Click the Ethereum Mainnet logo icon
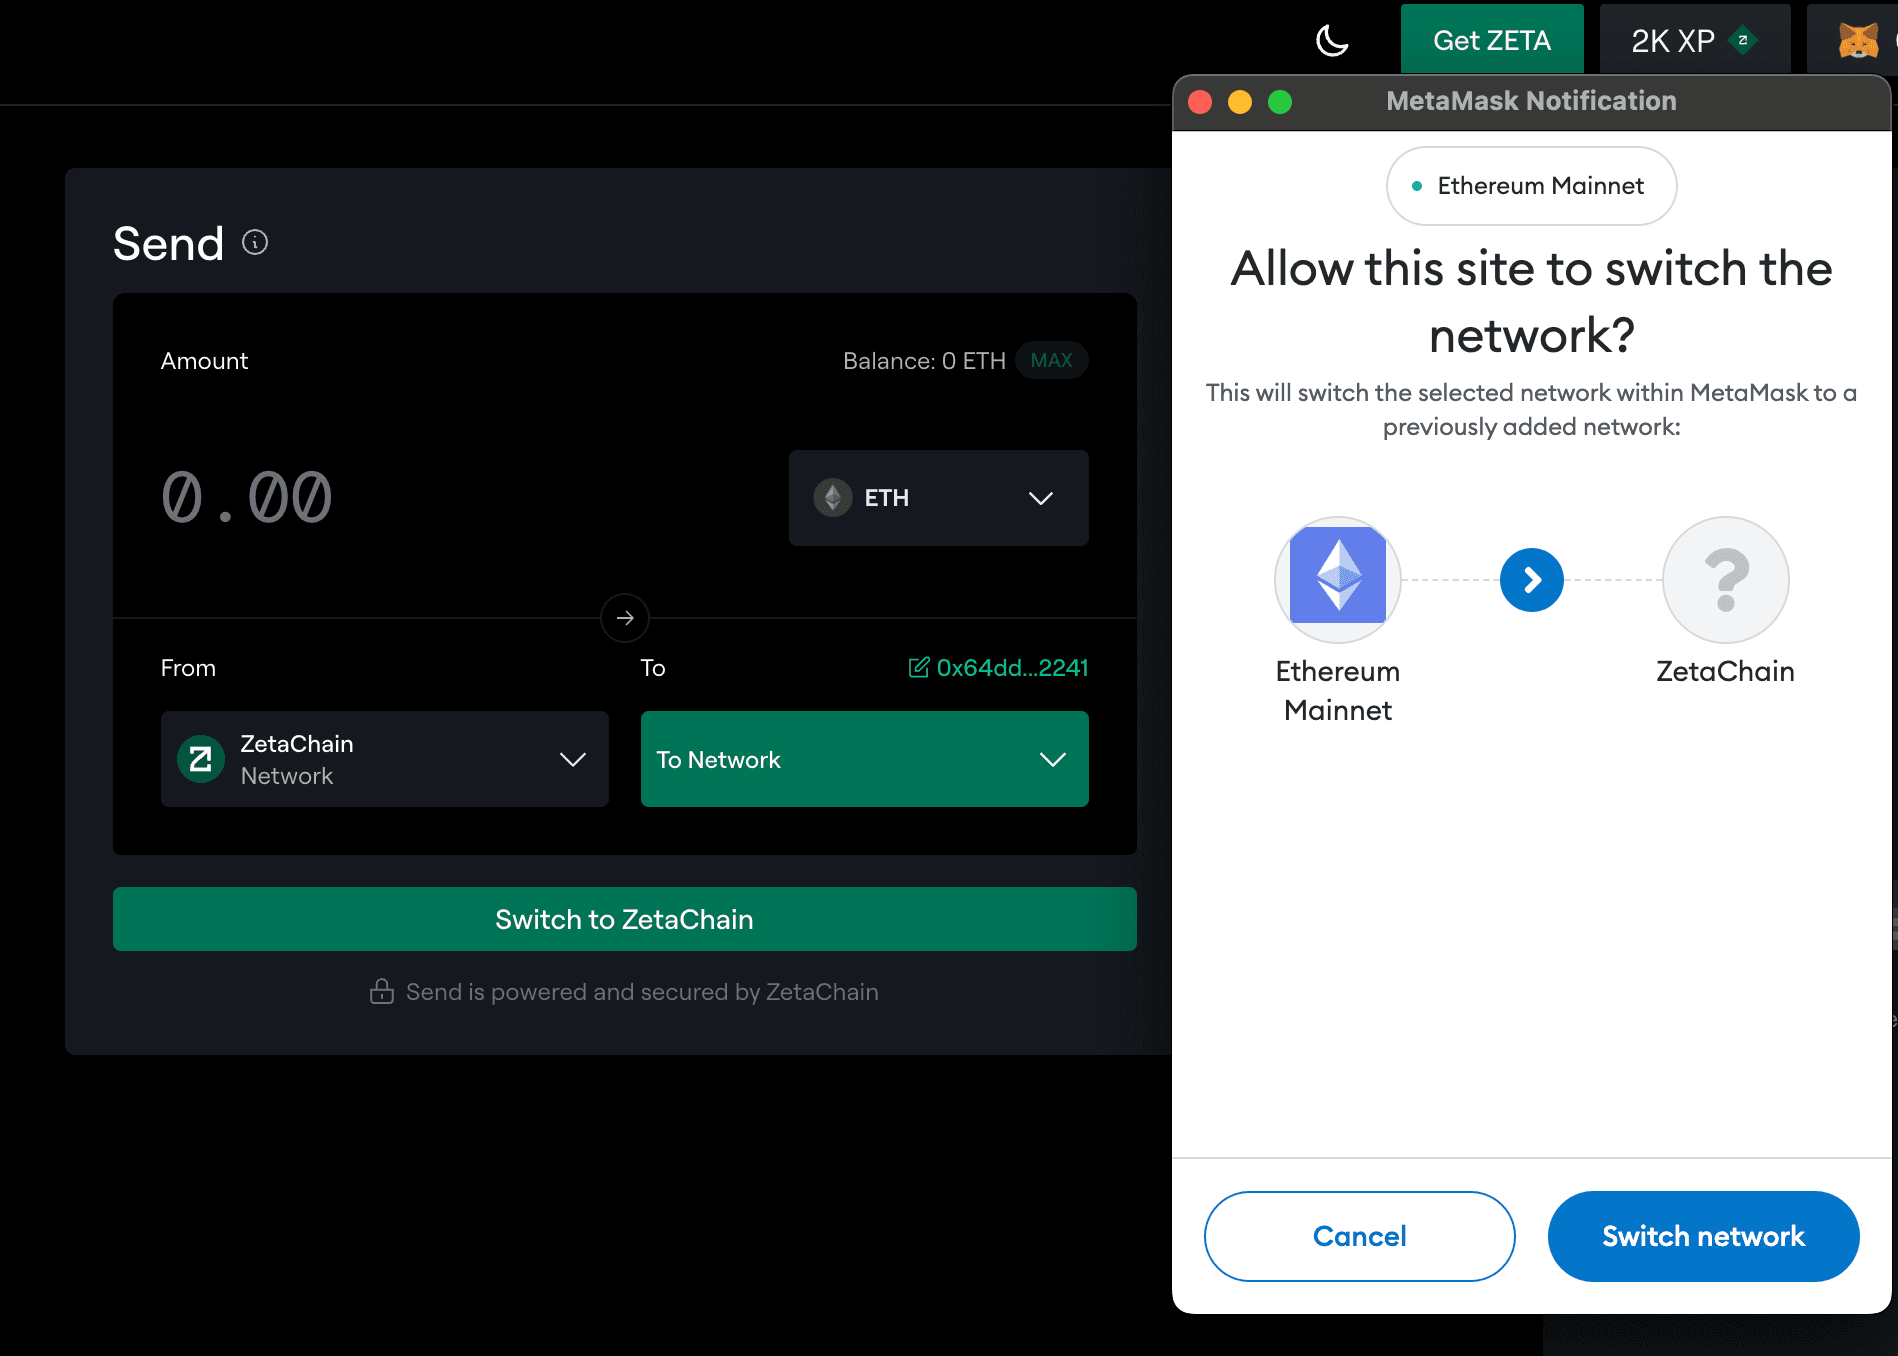The height and width of the screenshot is (1356, 1898). point(1337,579)
